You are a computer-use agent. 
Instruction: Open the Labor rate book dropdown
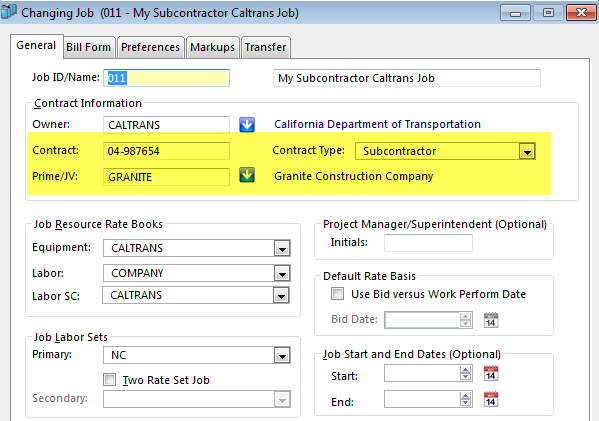(x=282, y=274)
